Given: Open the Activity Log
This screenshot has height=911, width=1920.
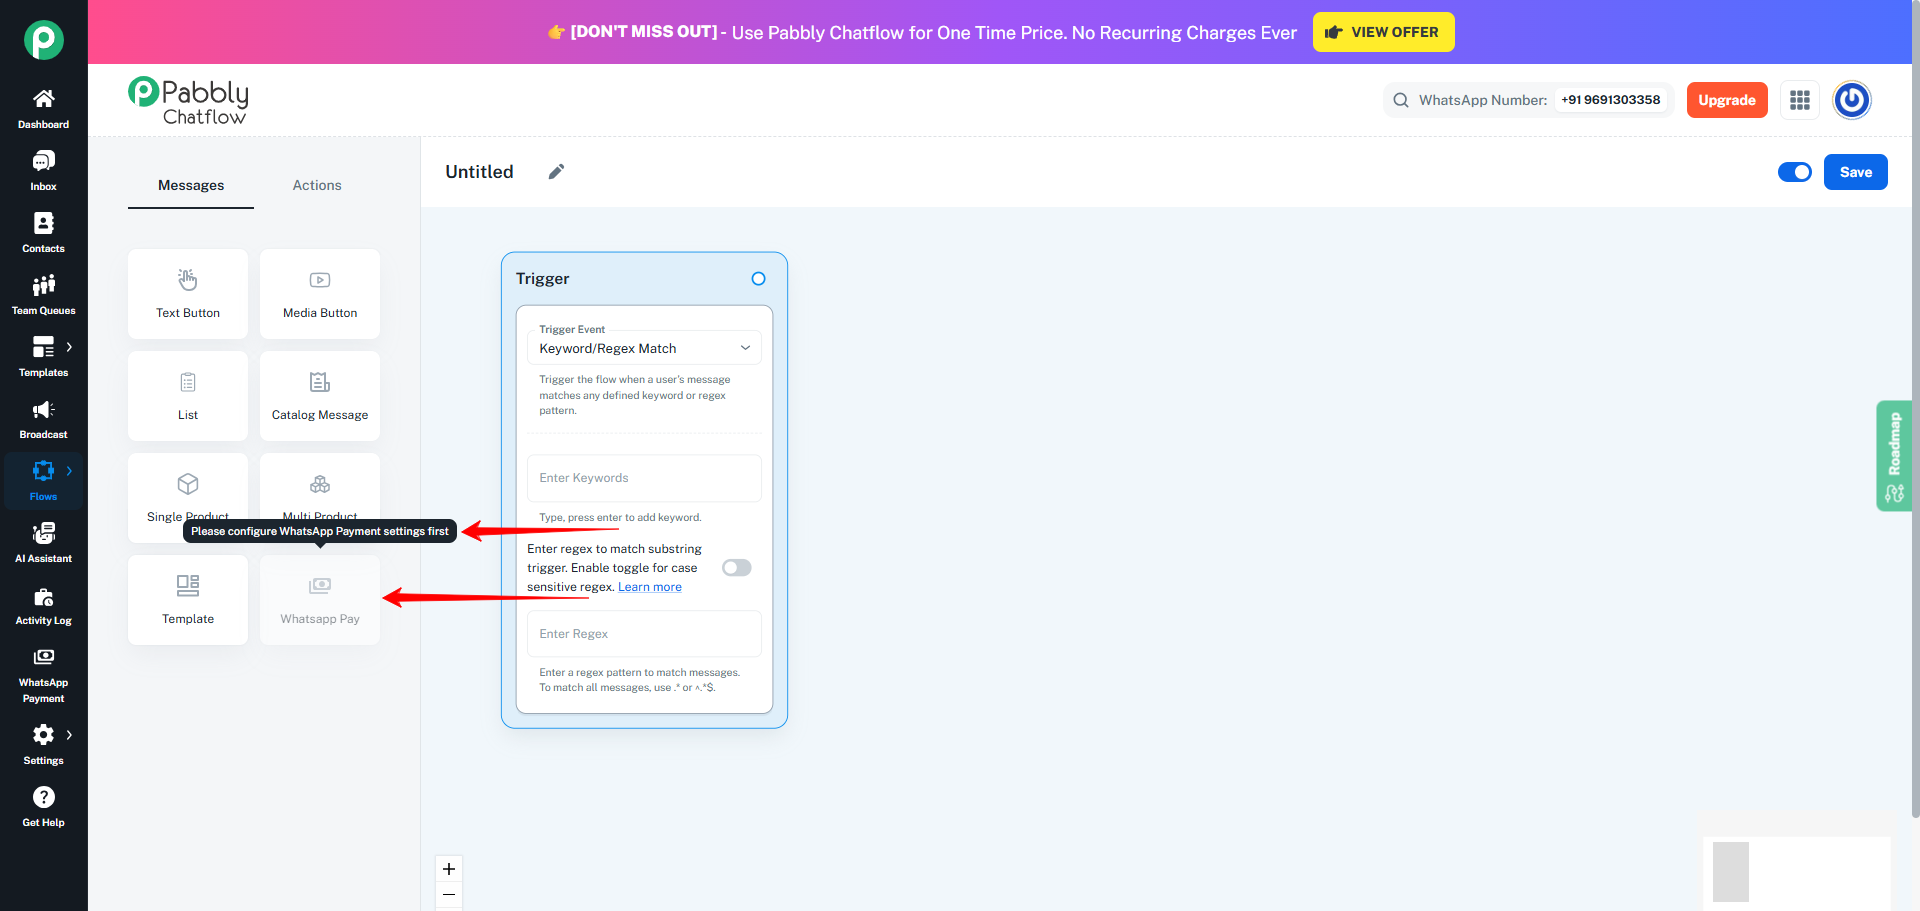Looking at the screenshot, I should click(x=43, y=605).
